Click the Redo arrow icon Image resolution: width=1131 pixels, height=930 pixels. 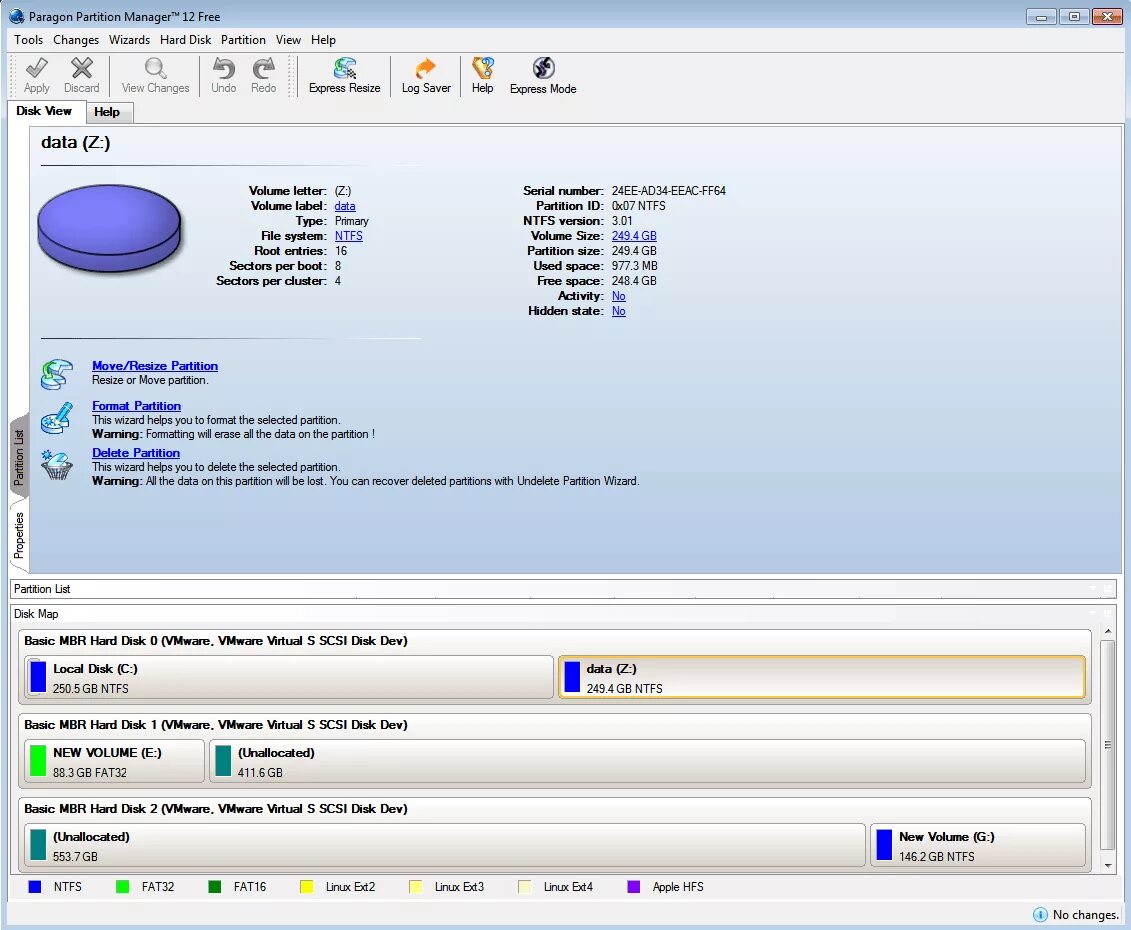point(263,69)
